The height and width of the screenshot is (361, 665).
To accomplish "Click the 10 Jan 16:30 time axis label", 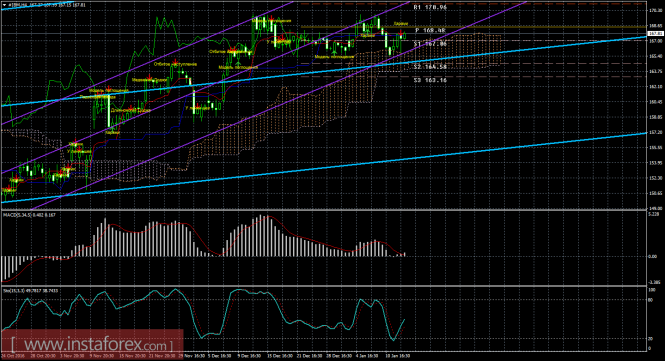I will (x=397, y=356).
